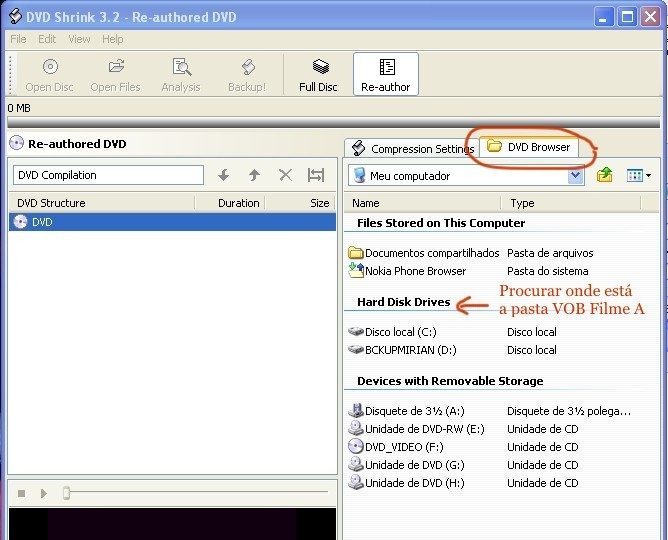Select Disco local (C:) drive

tap(392, 332)
